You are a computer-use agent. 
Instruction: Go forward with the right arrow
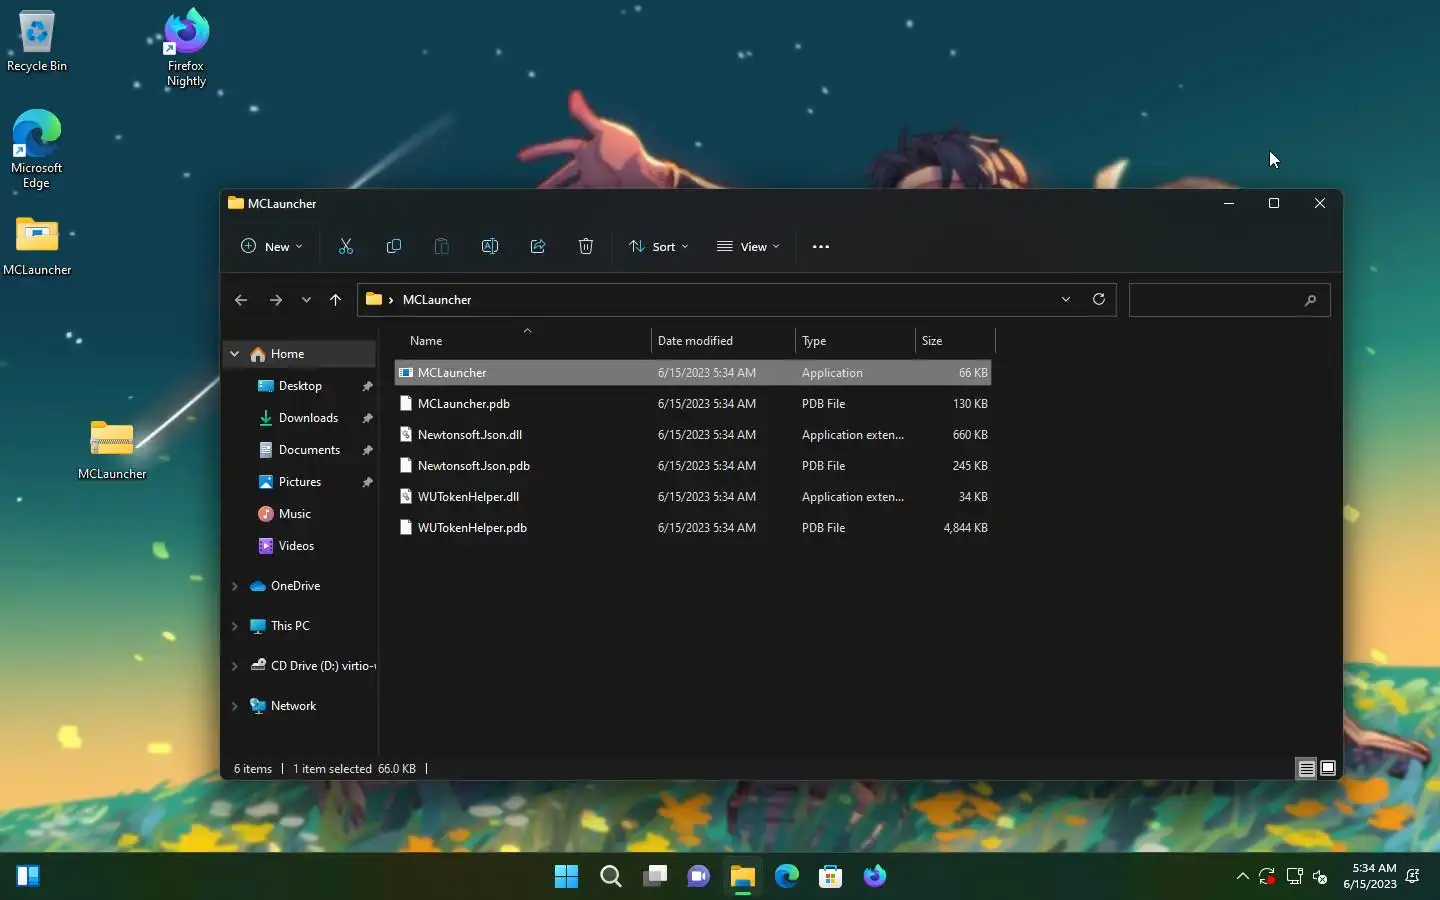[276, 300]
